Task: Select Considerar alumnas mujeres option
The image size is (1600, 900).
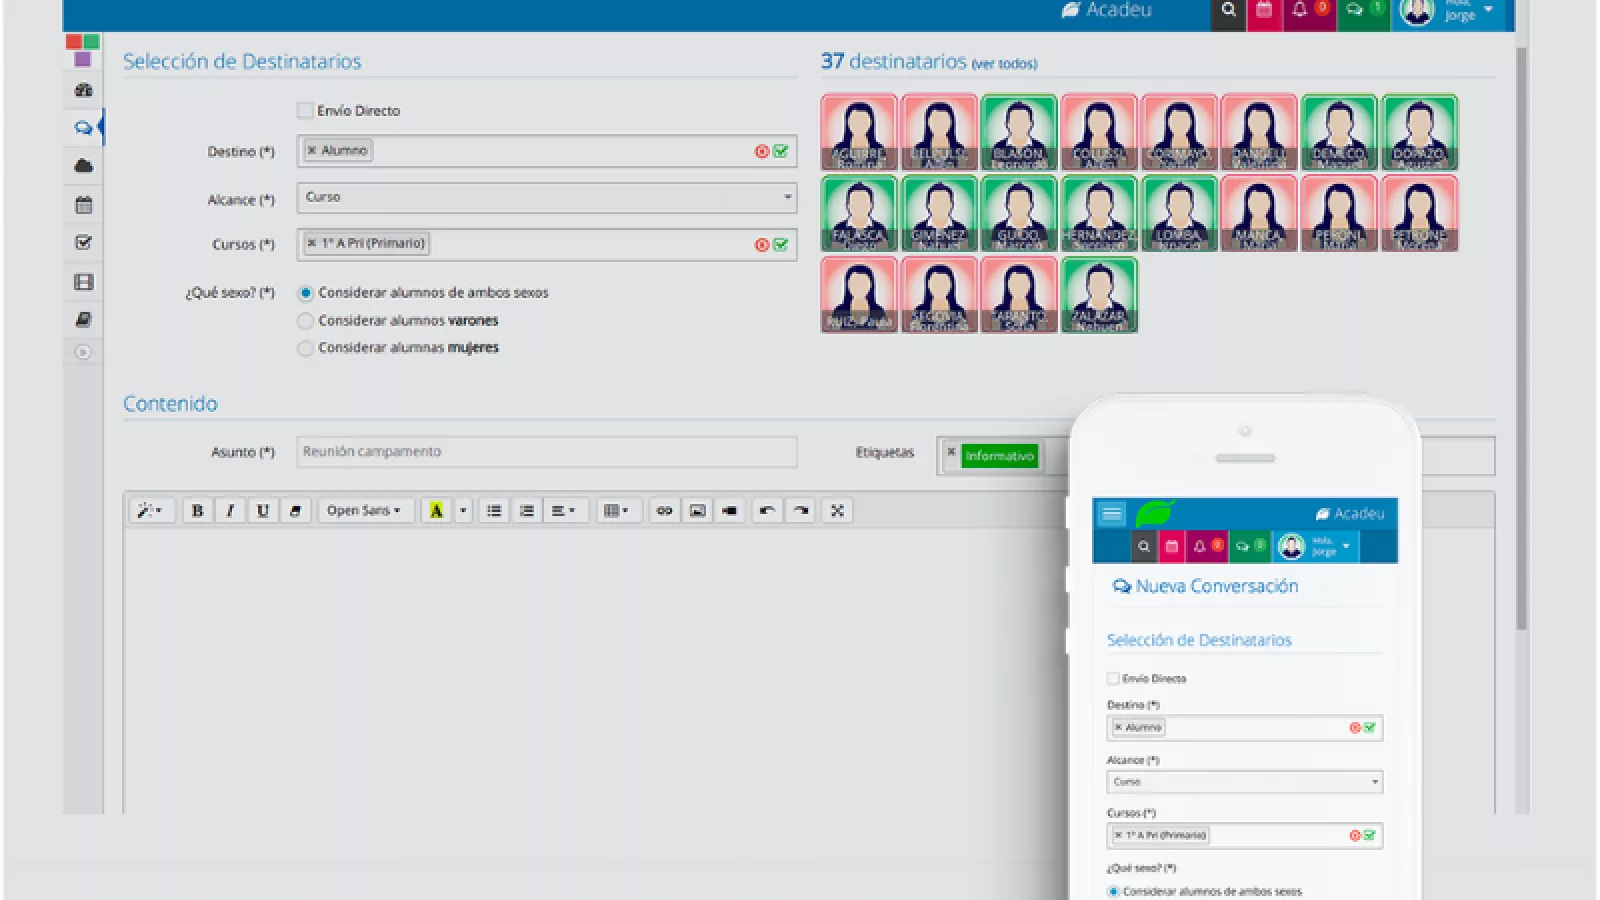Action: (x=306, y=348)
